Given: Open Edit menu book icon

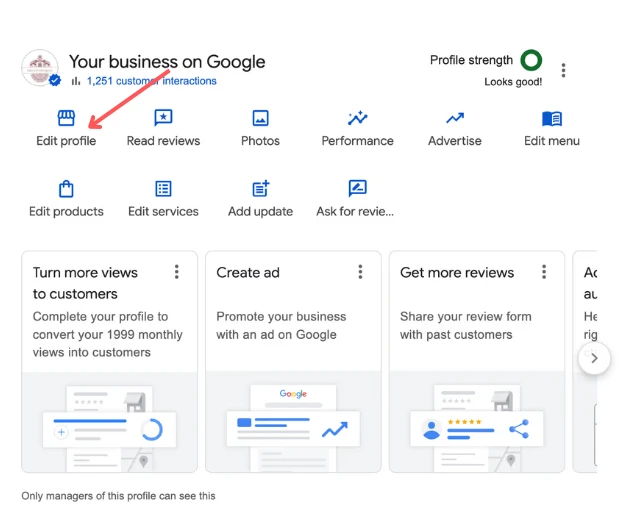Looking at the screenshot, I should point(552,119).
